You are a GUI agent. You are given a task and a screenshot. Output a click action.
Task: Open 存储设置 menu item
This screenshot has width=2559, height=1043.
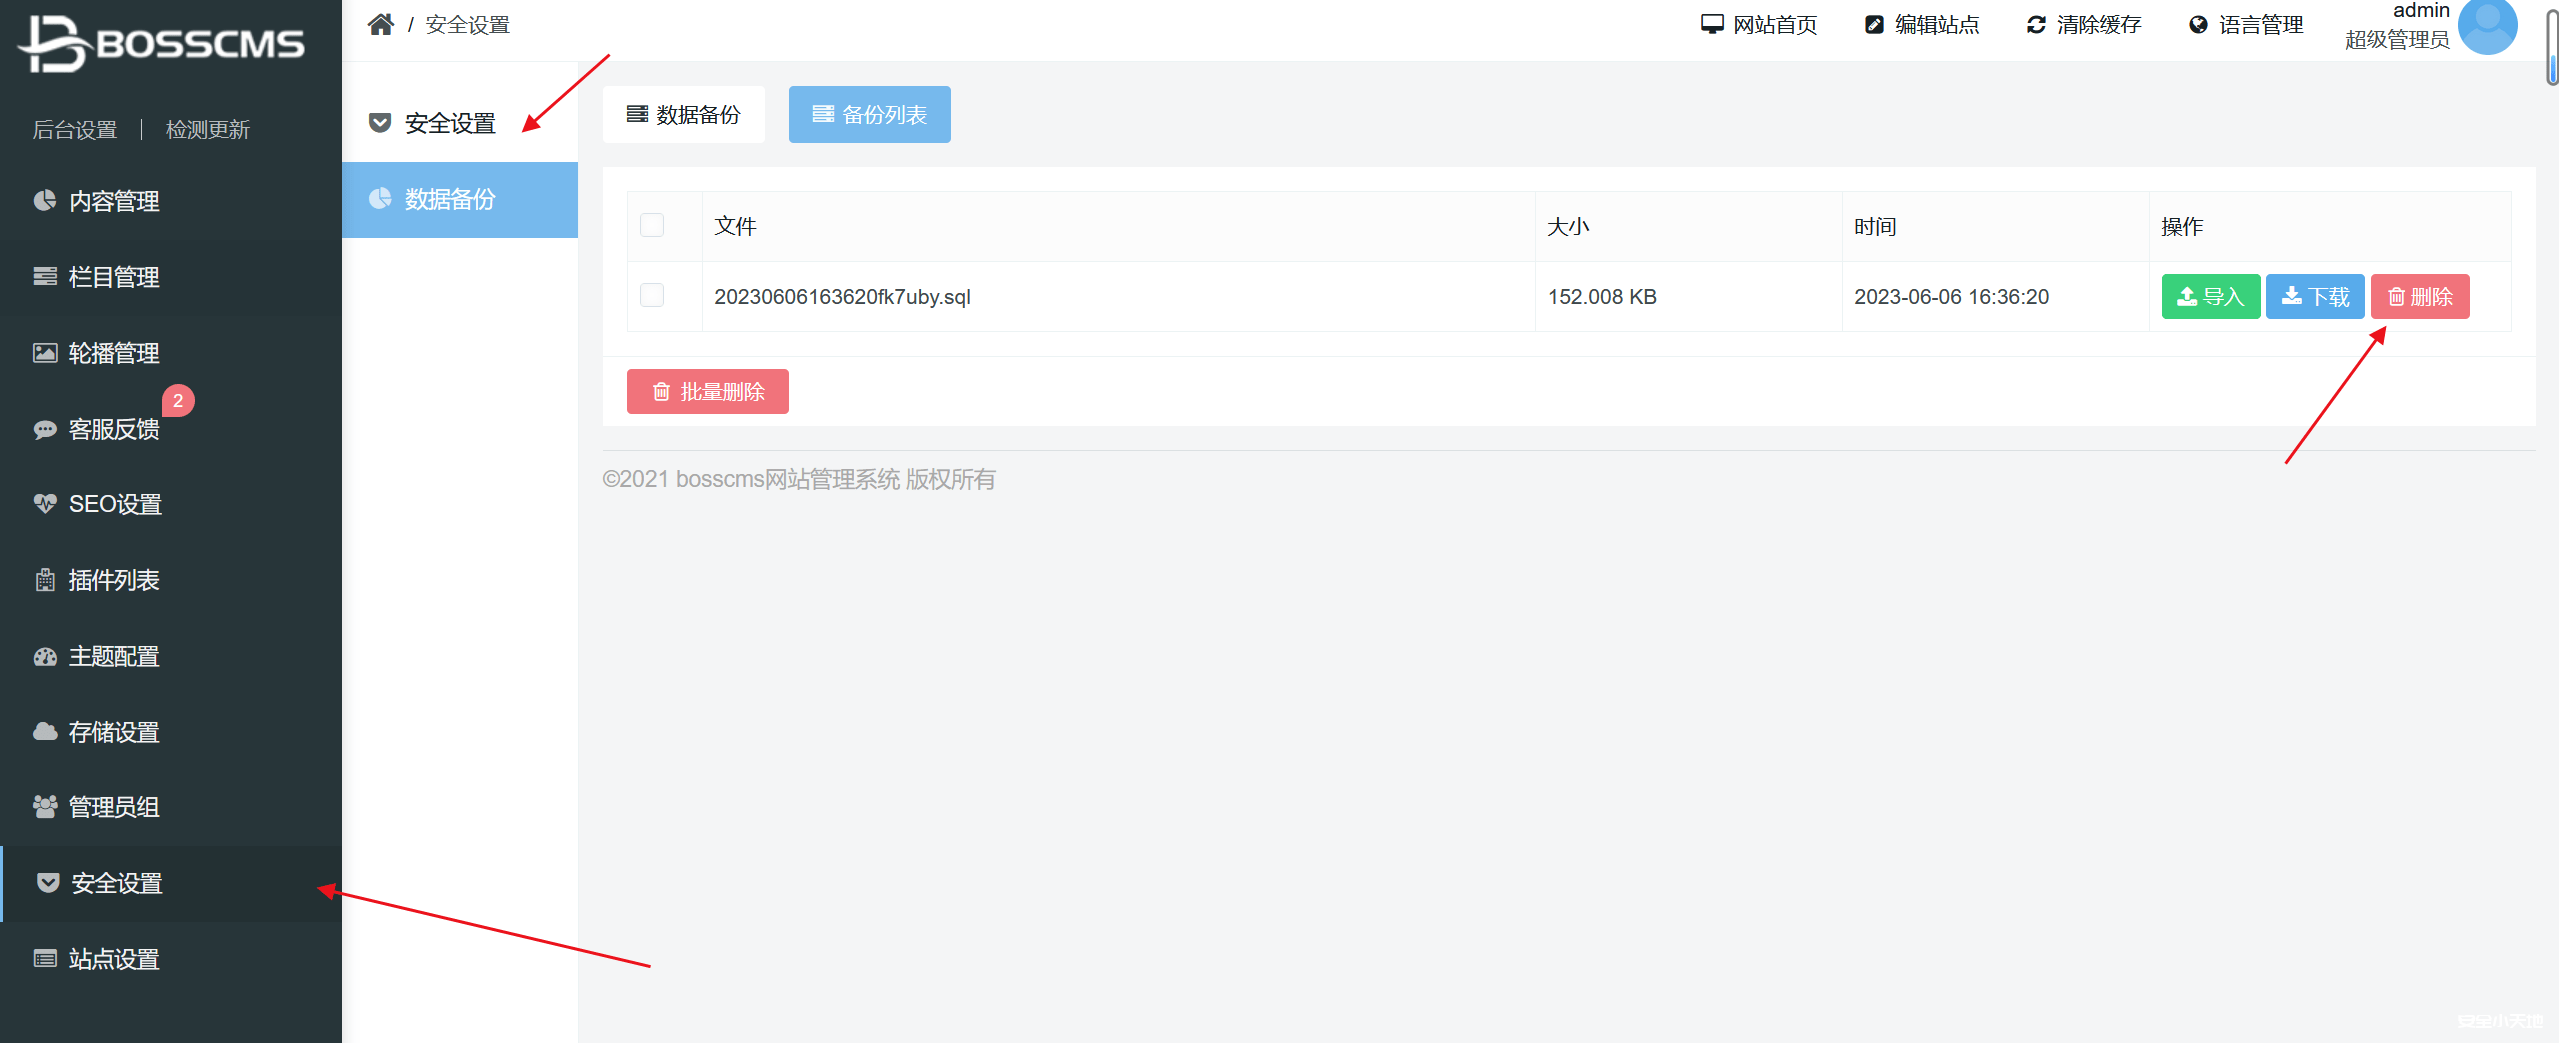click(171, 732)
